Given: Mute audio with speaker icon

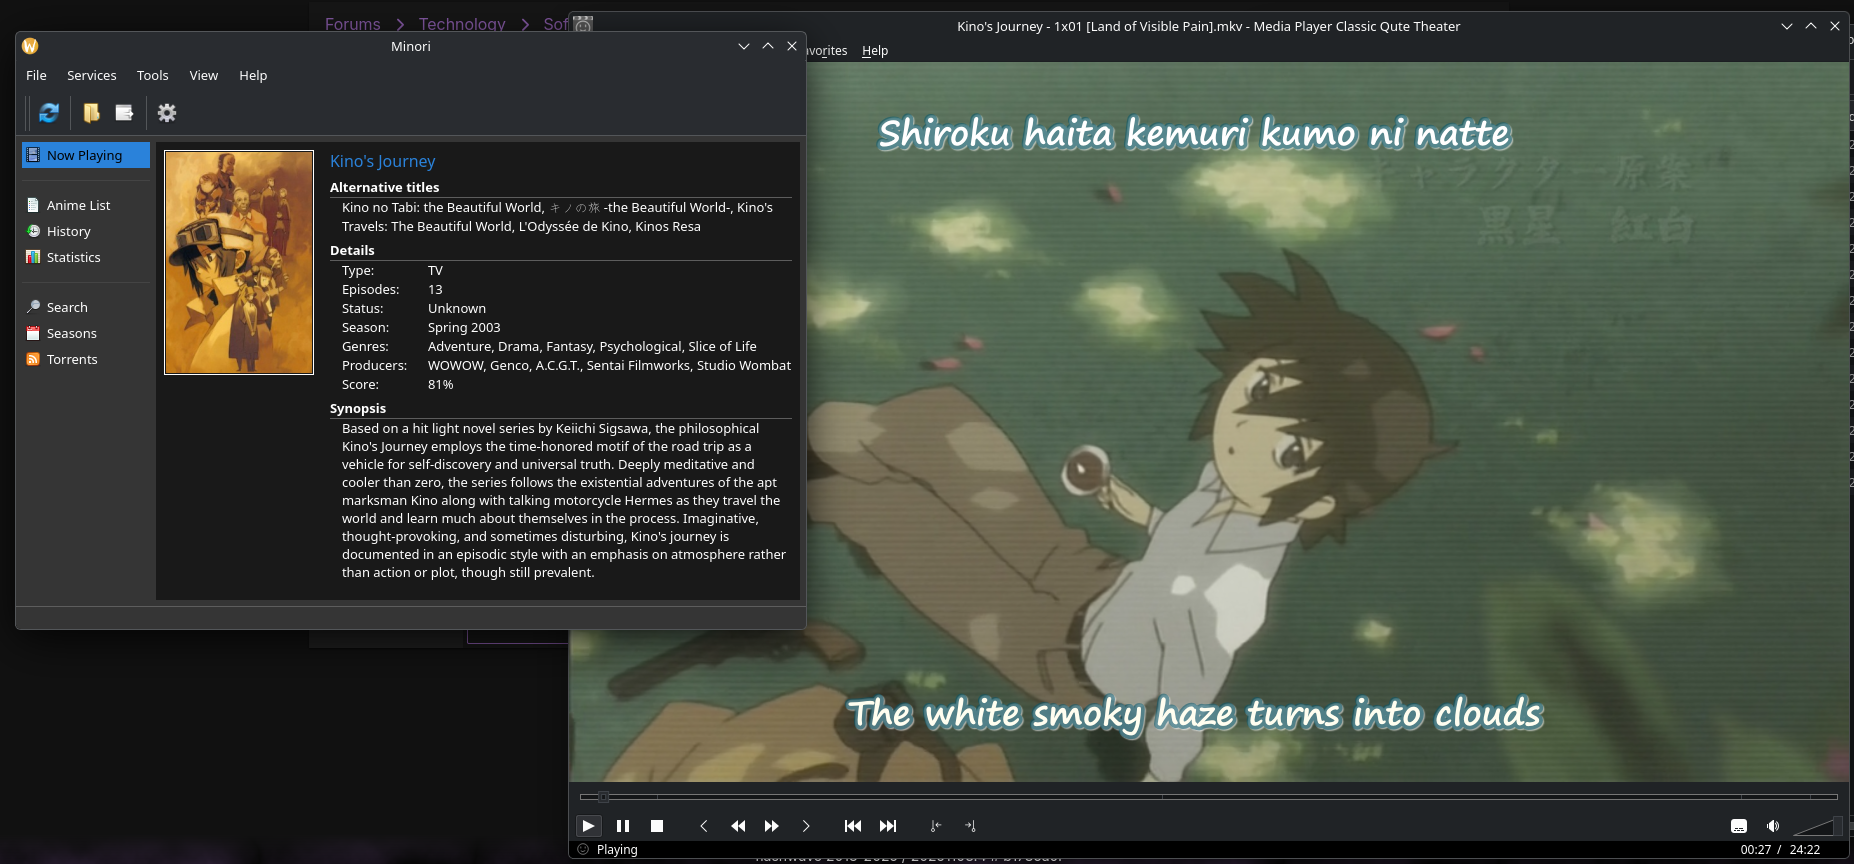Looking at the screenshot, I should click(x=1773, y=826).
